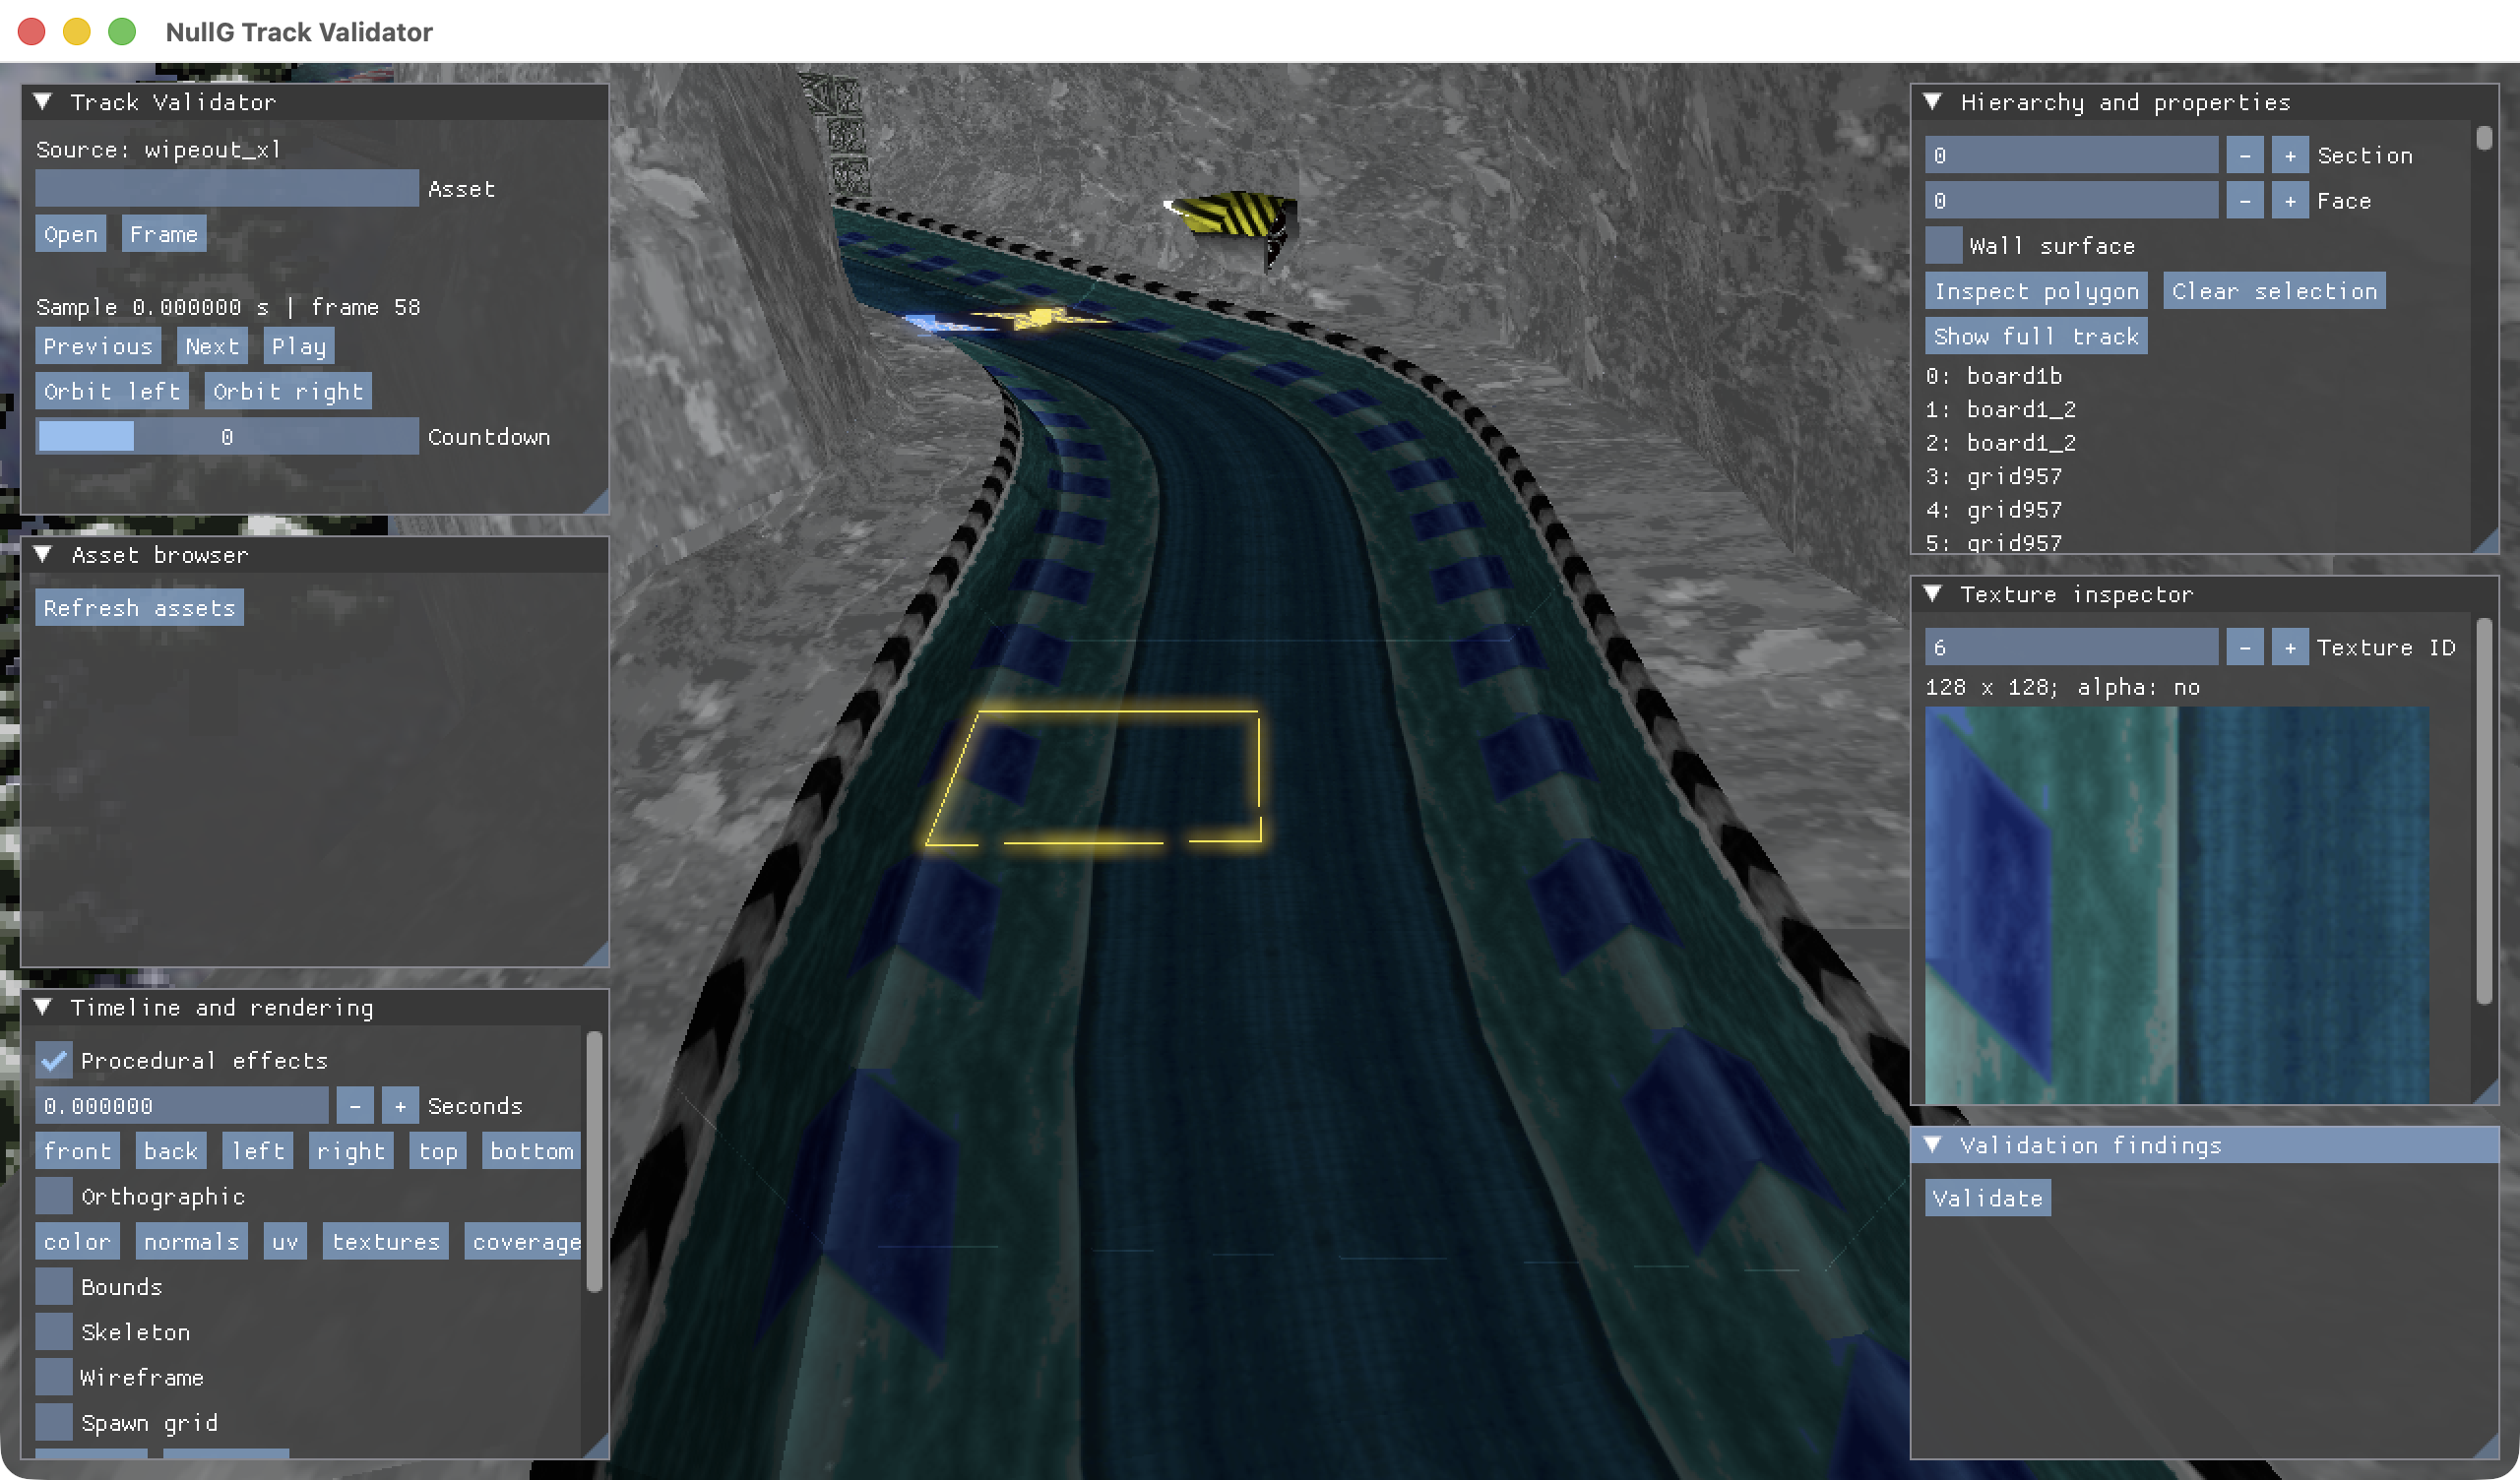The height and width of the screenshot is (1480, 2520).
Task: Click Texture inspector panel scrollbar
Action: click(2484, 810)
